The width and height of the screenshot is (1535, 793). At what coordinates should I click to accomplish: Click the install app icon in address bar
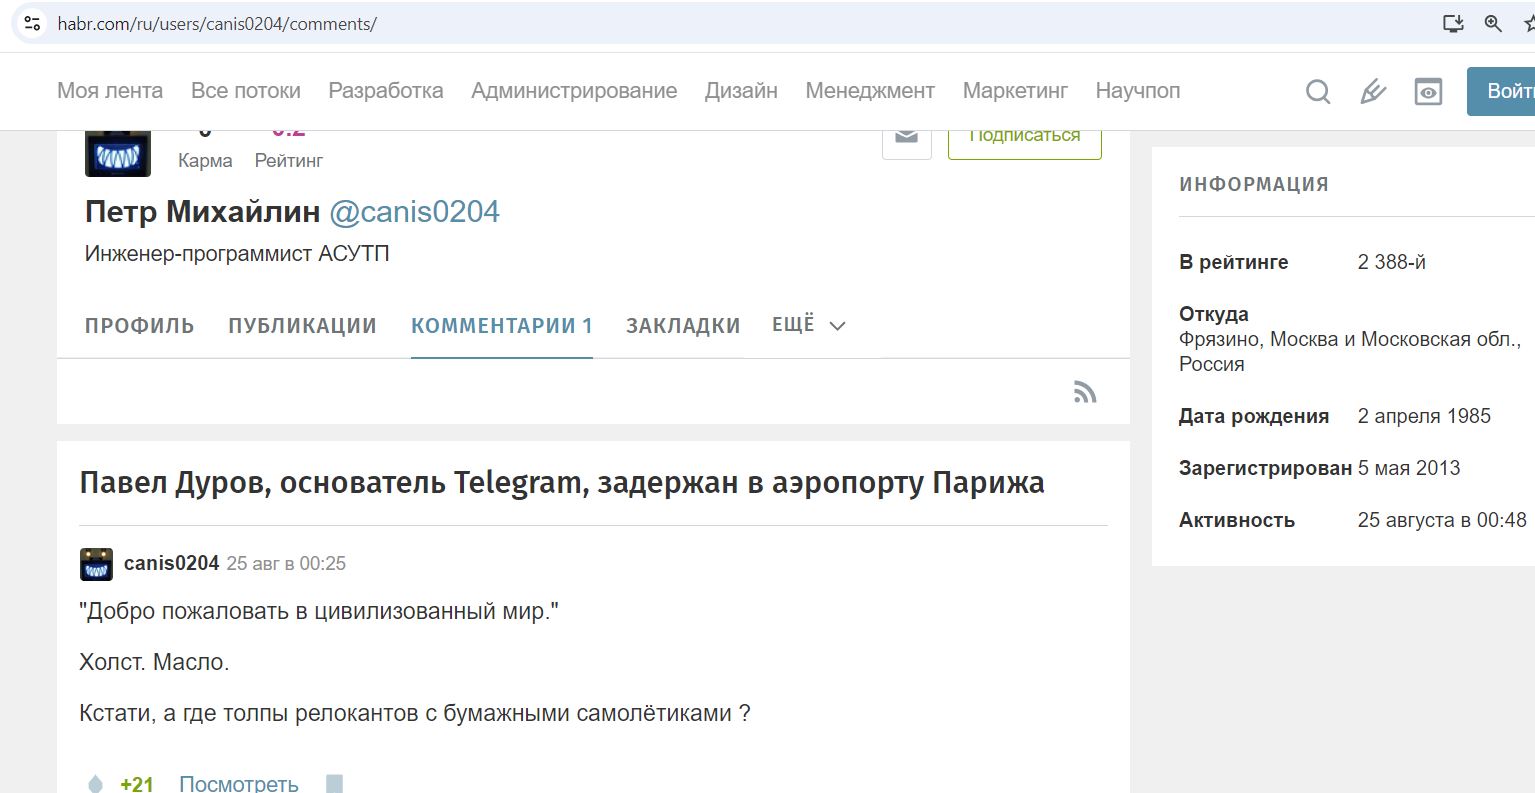(1453, 23)
